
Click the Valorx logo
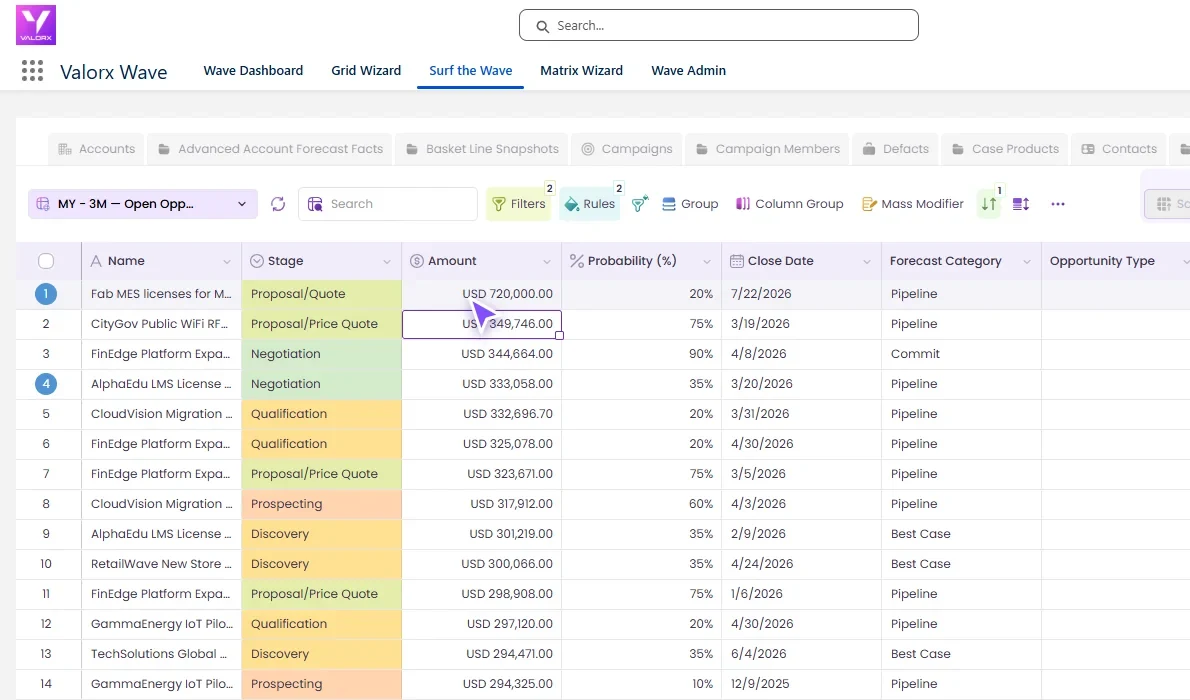tap(36, 24)
